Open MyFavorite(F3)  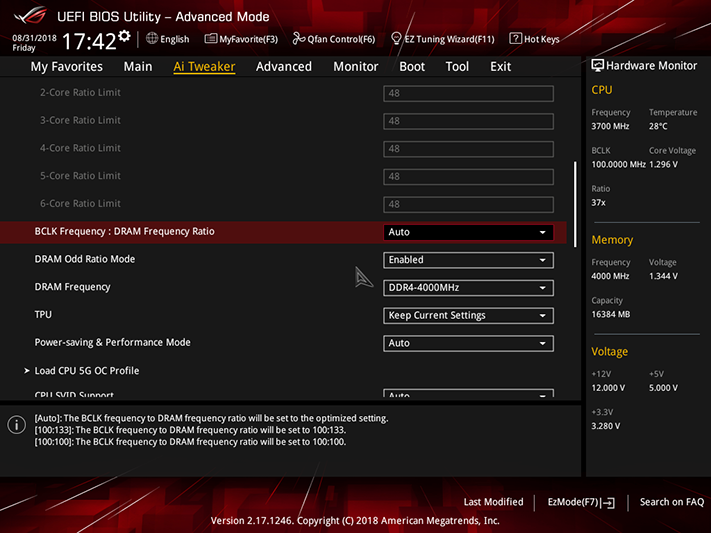(x=241, y=39)
